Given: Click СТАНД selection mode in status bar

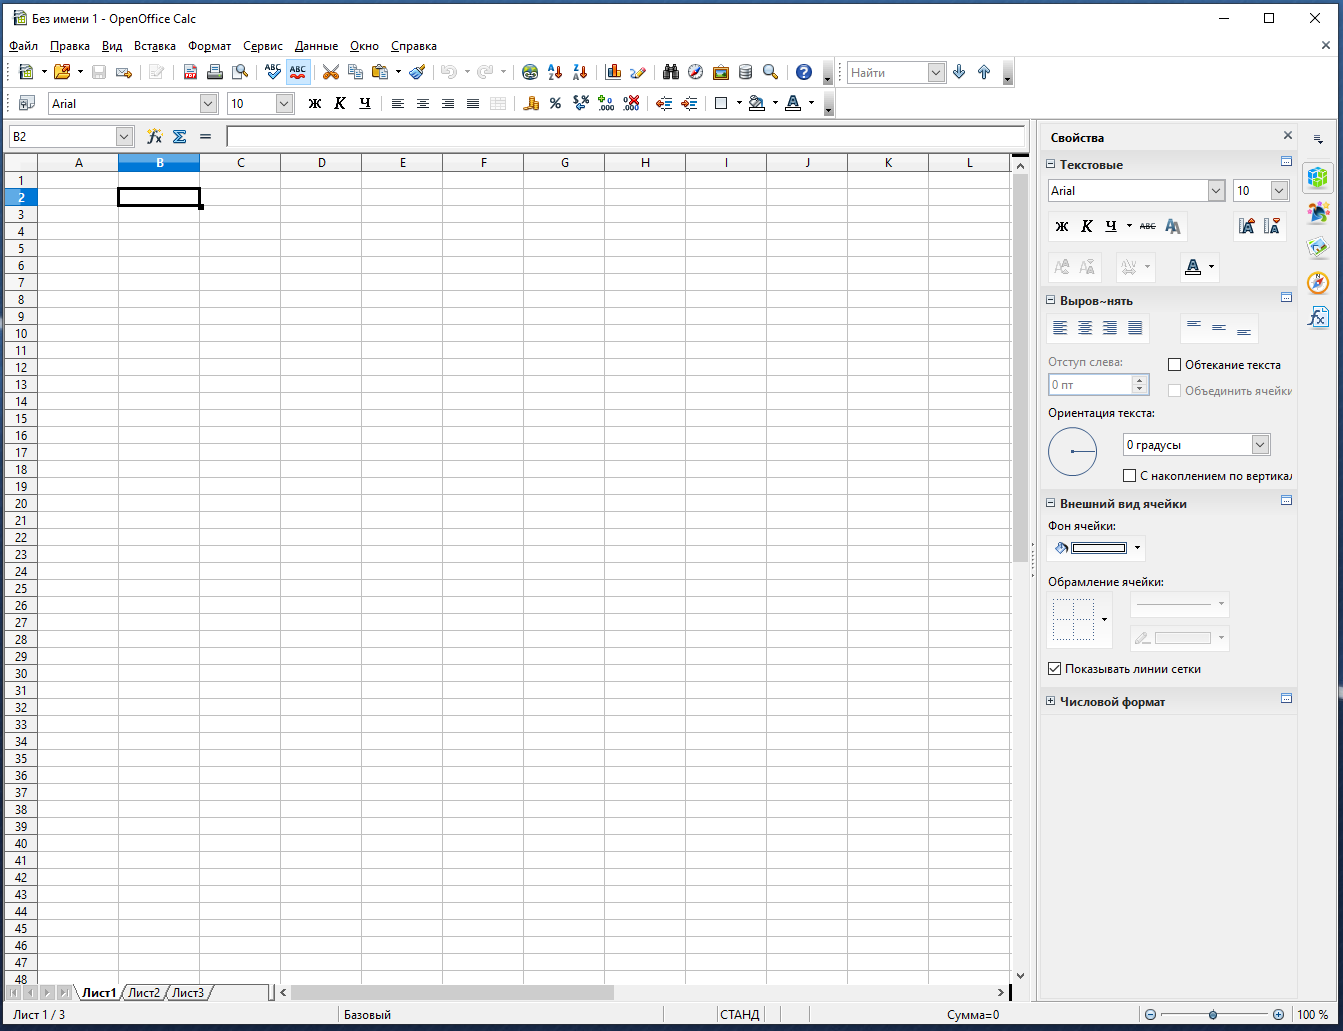Looking at the screenshot, I should [740, 1015].
